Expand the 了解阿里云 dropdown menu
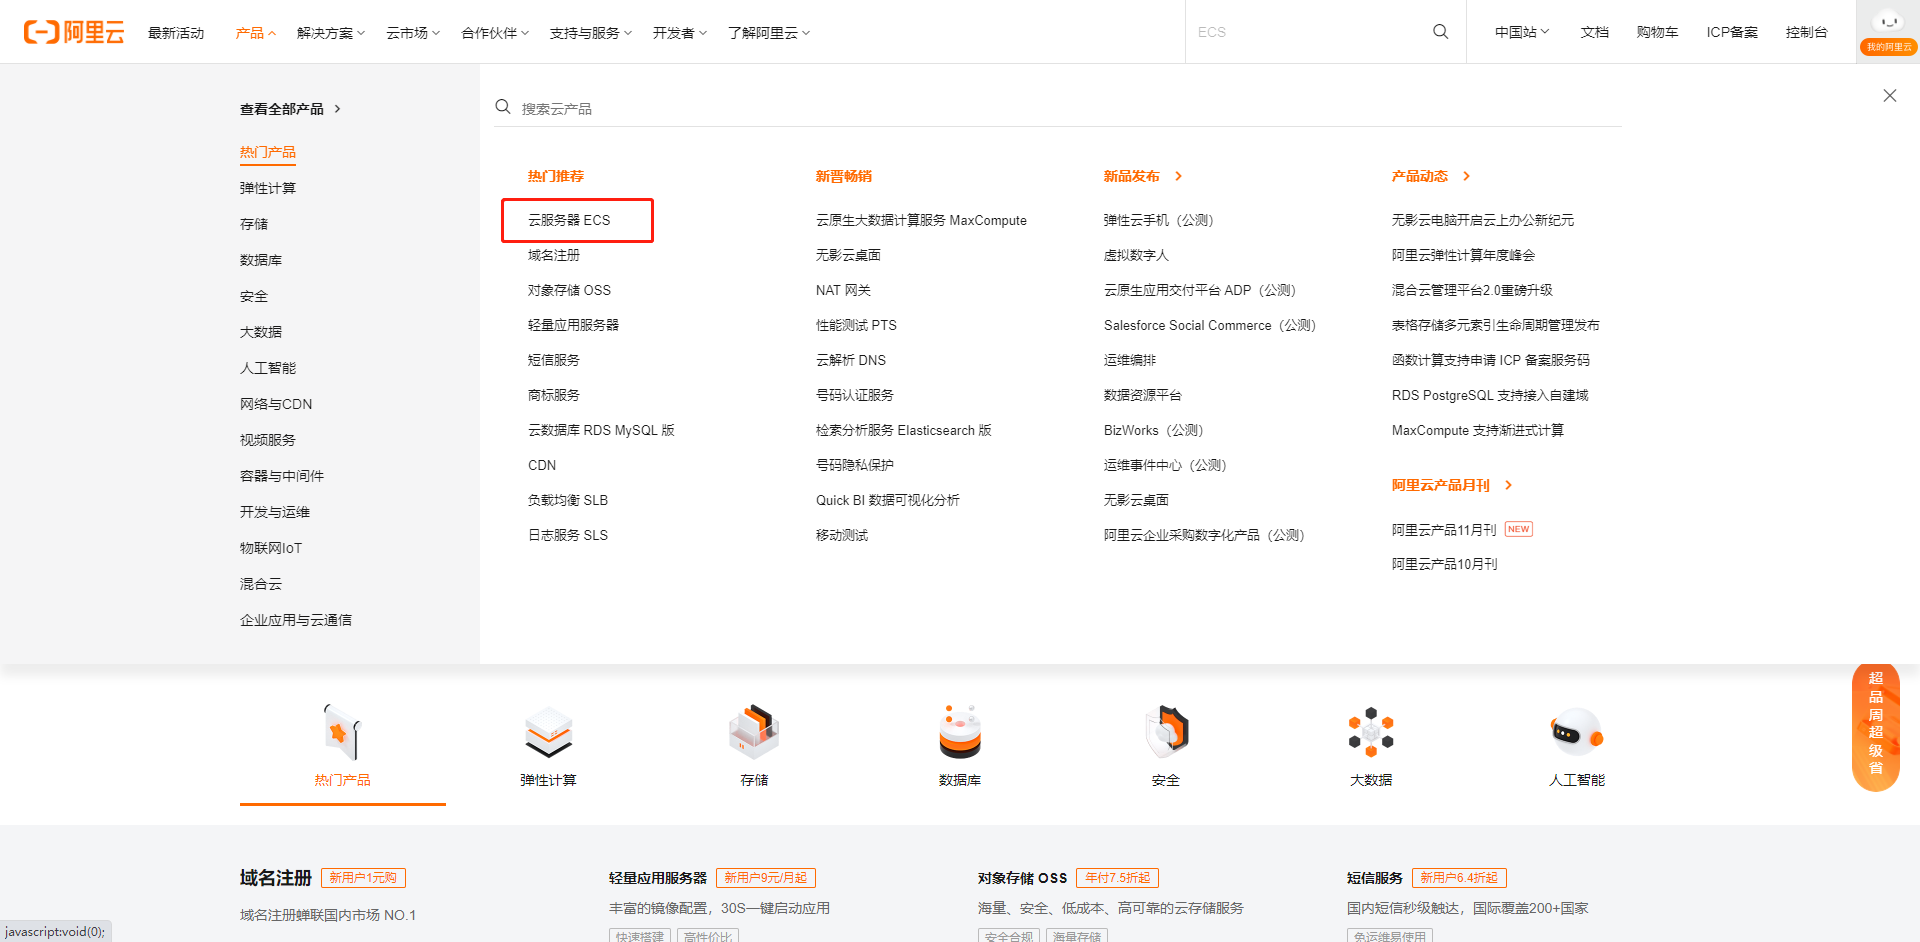This screenshot has height=942, width=1920. pyautogui.click(x=769, y=33)
